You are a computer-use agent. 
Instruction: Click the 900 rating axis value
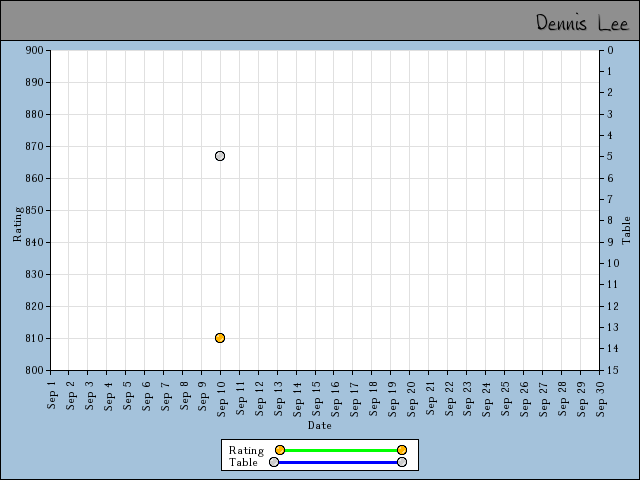pyautogui.click(x=34, y=50)
